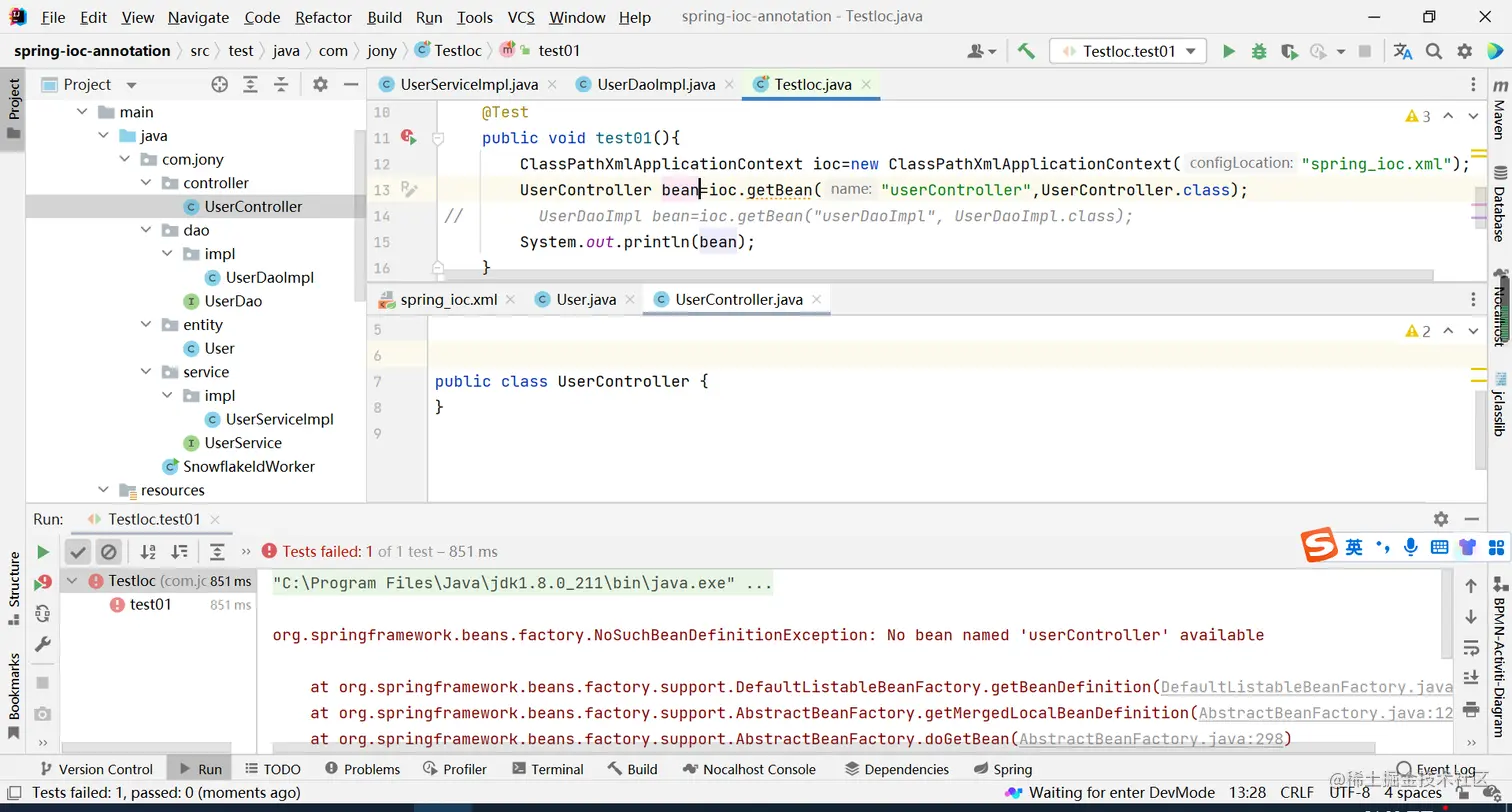Collapse the Testloc node in test results
1512x812 pixels.
click(72, 581)
